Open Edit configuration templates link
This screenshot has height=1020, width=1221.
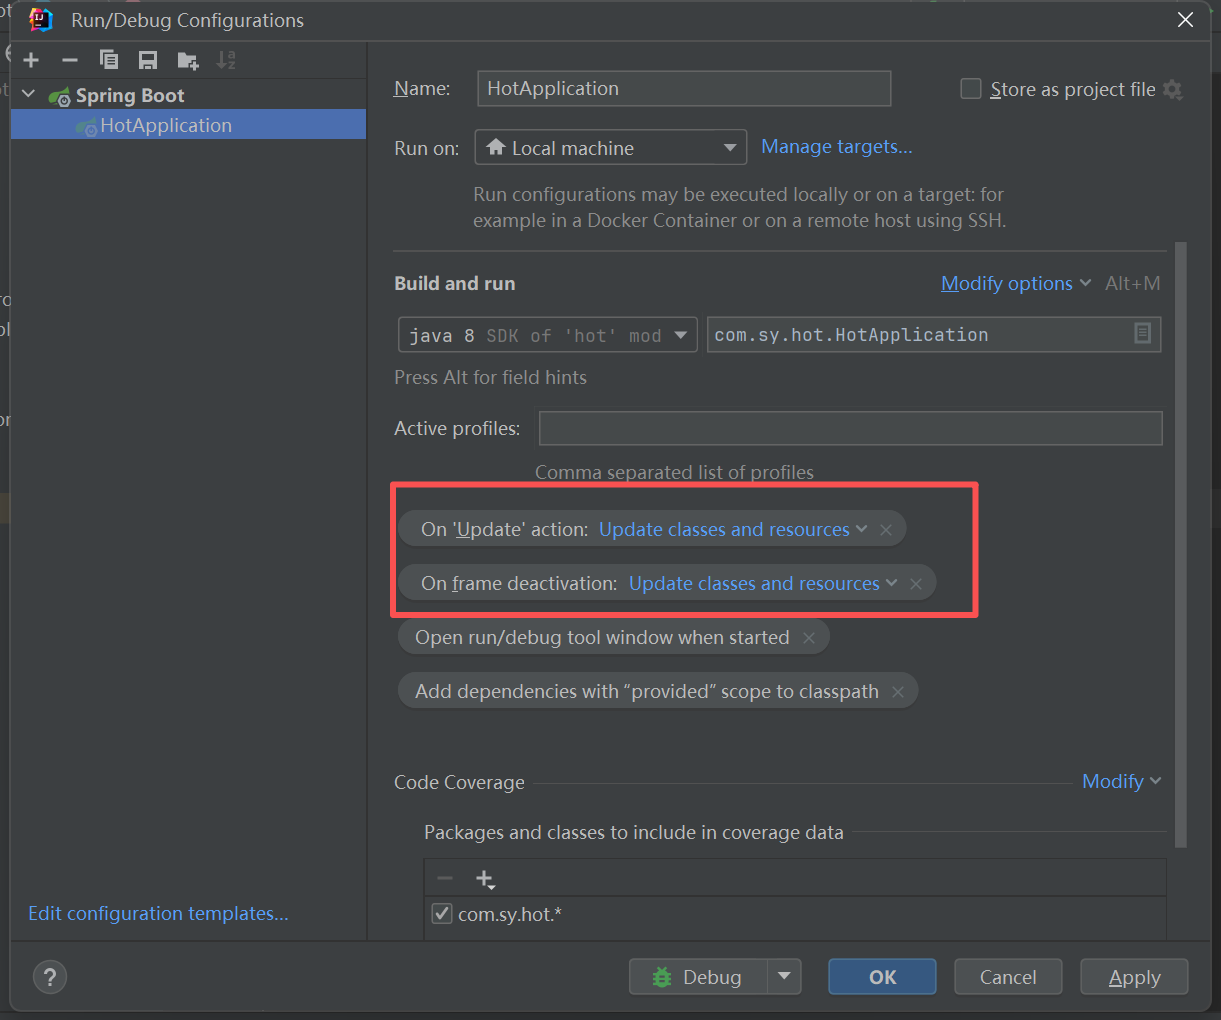158,913
